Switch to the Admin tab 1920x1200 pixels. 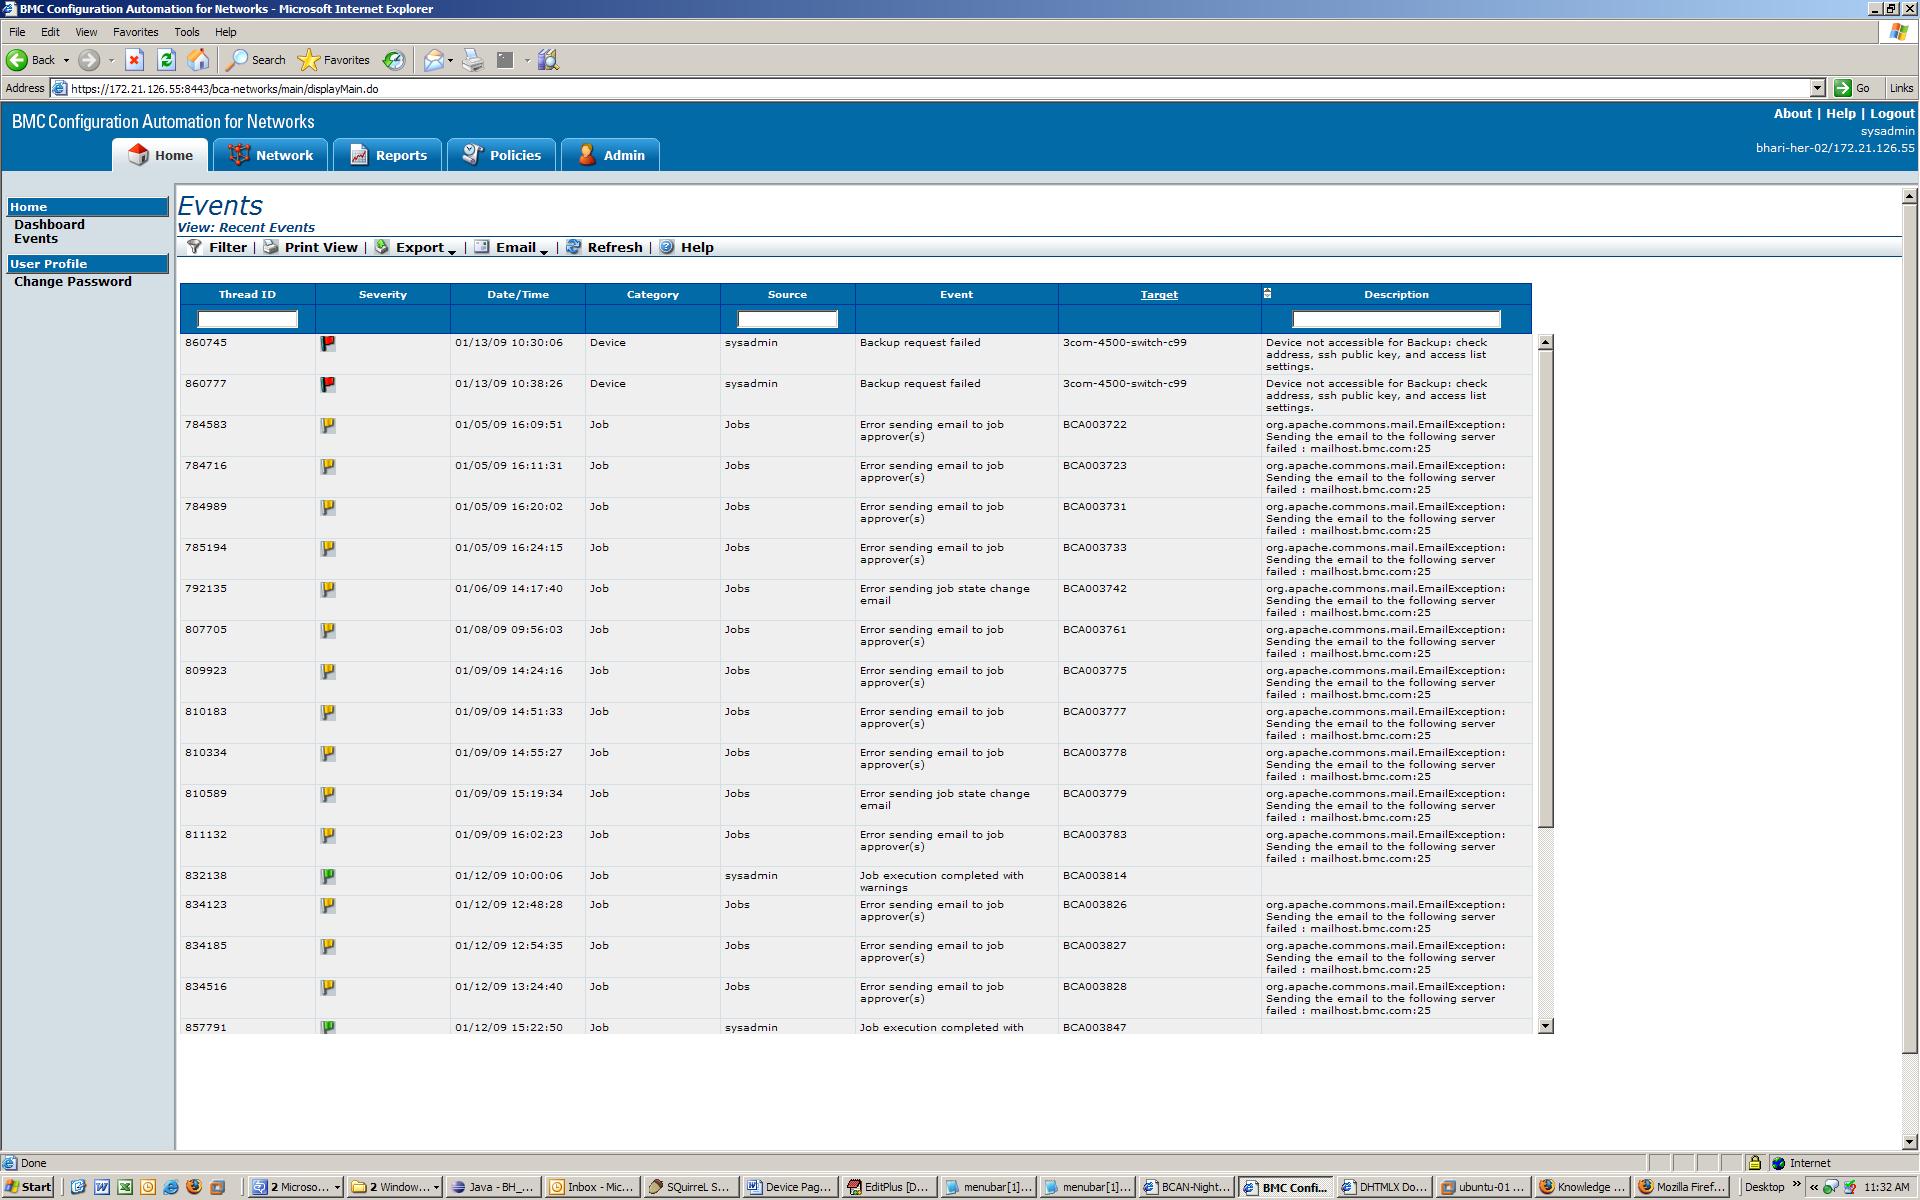coord(611,155)
